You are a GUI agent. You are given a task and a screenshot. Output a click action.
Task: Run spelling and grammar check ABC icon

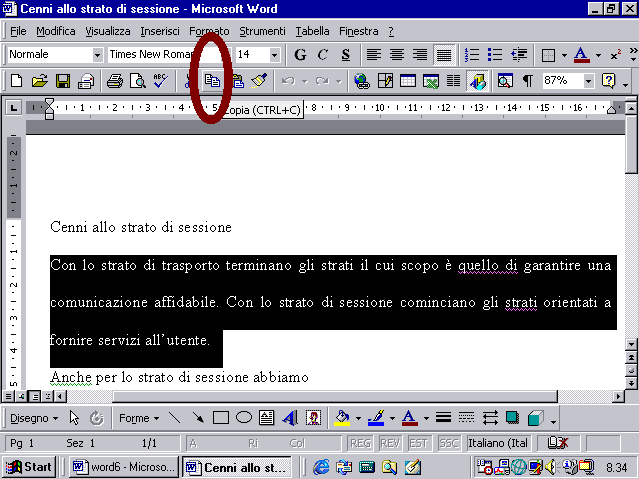click(x=161, y=81)
